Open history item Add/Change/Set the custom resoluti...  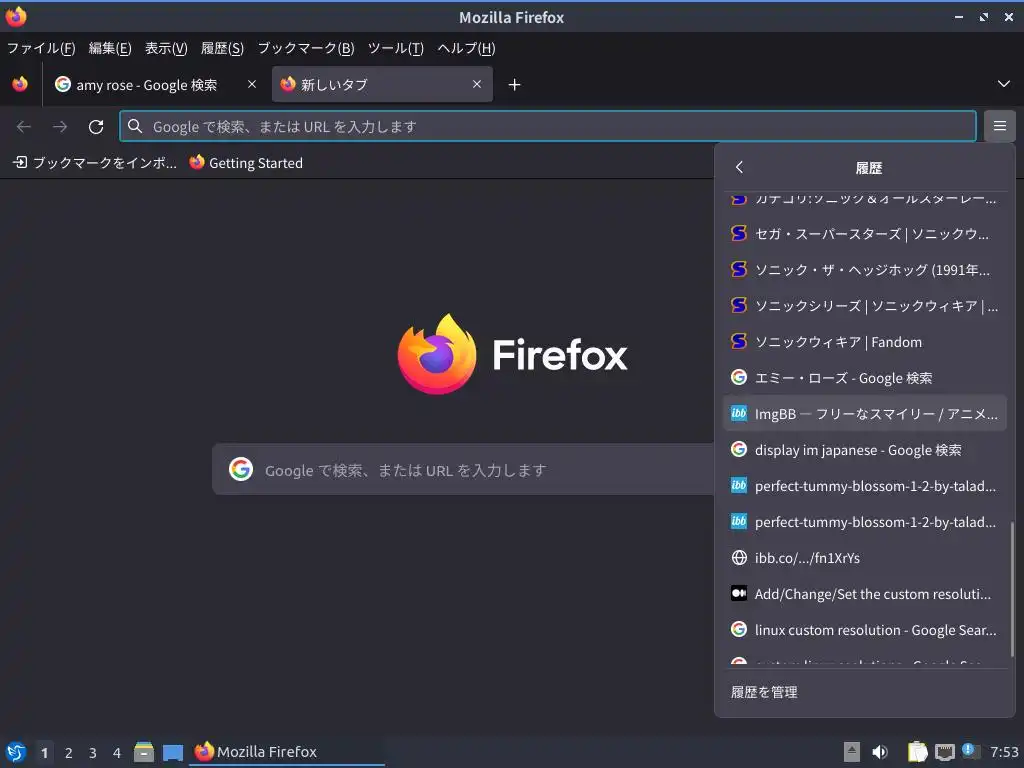click(865, 594)
